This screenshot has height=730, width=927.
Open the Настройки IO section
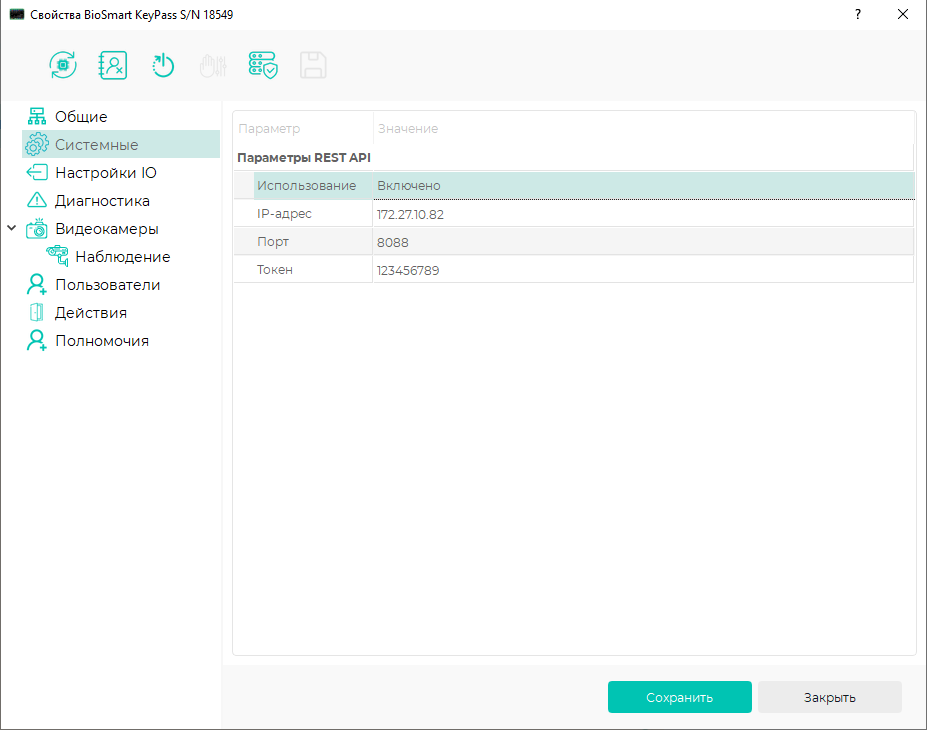coord(106,173)
